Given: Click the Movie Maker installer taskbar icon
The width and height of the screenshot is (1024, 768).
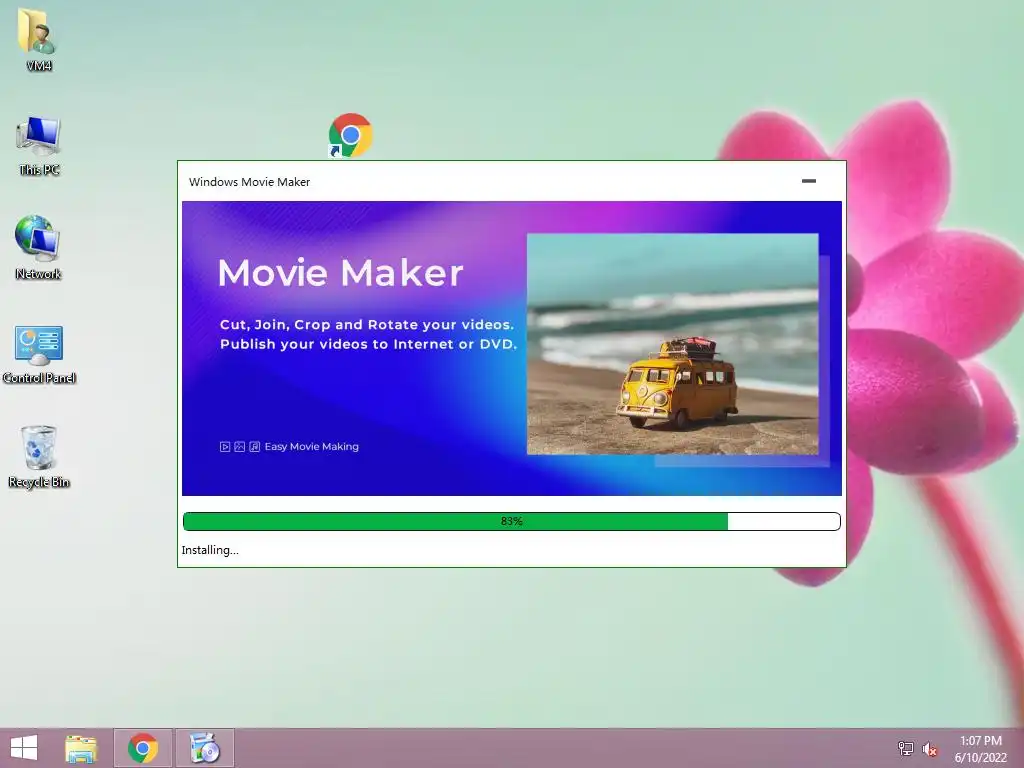Looking at the screenshot, I should (204, 748).
